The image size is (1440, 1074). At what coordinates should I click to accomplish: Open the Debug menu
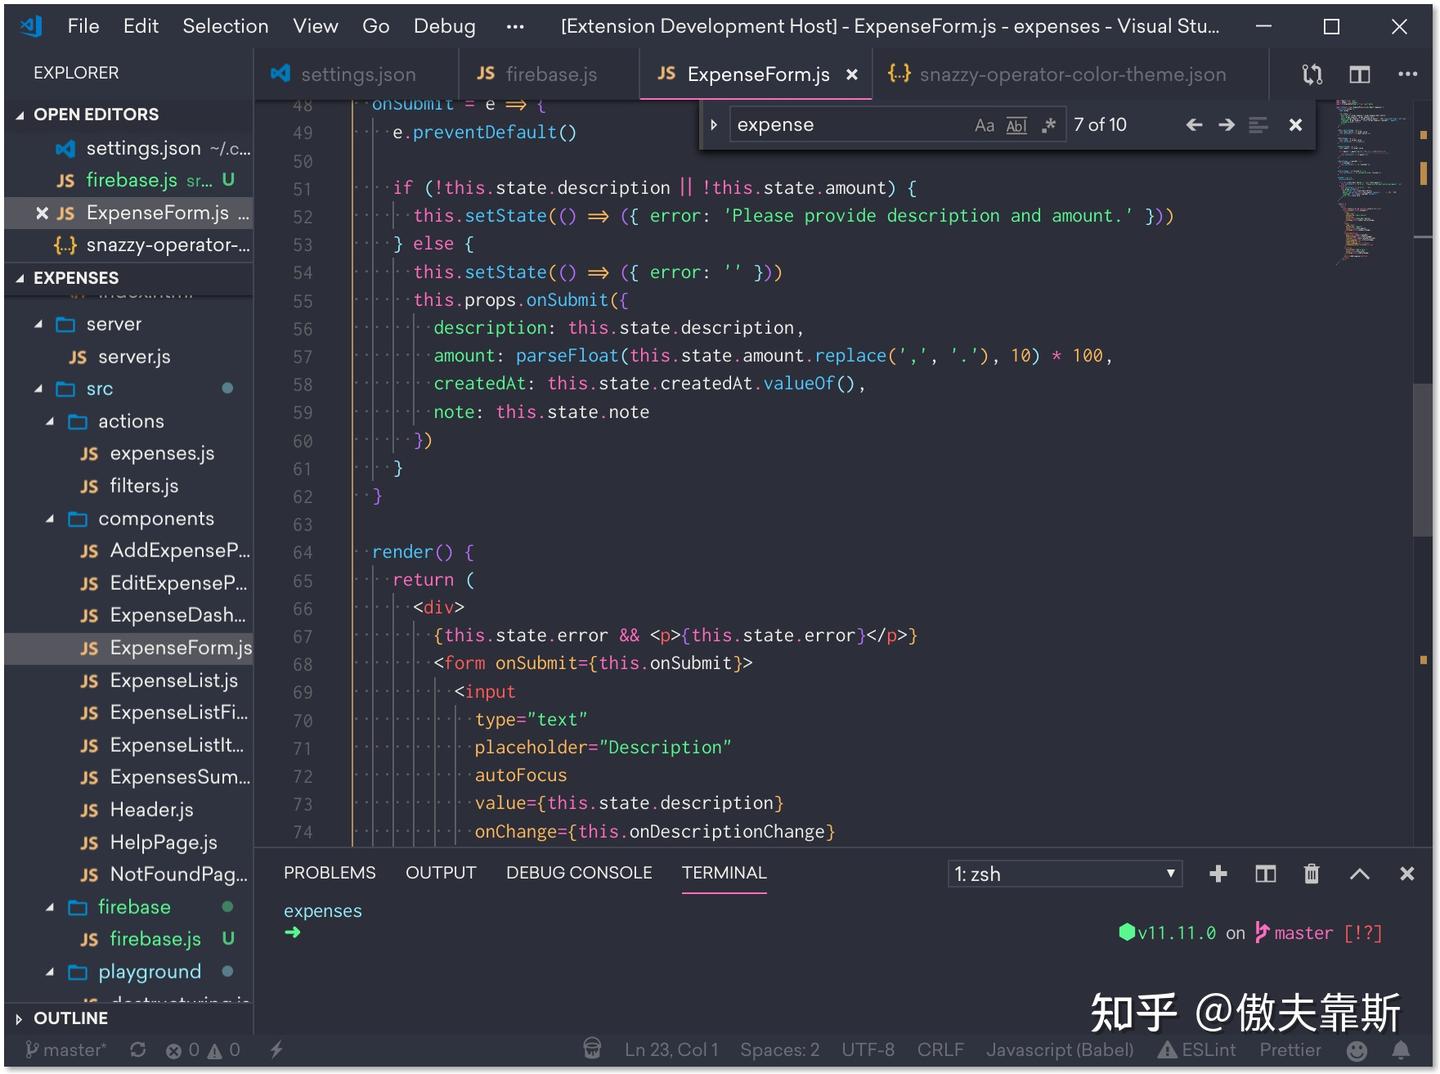click(444, 26)
